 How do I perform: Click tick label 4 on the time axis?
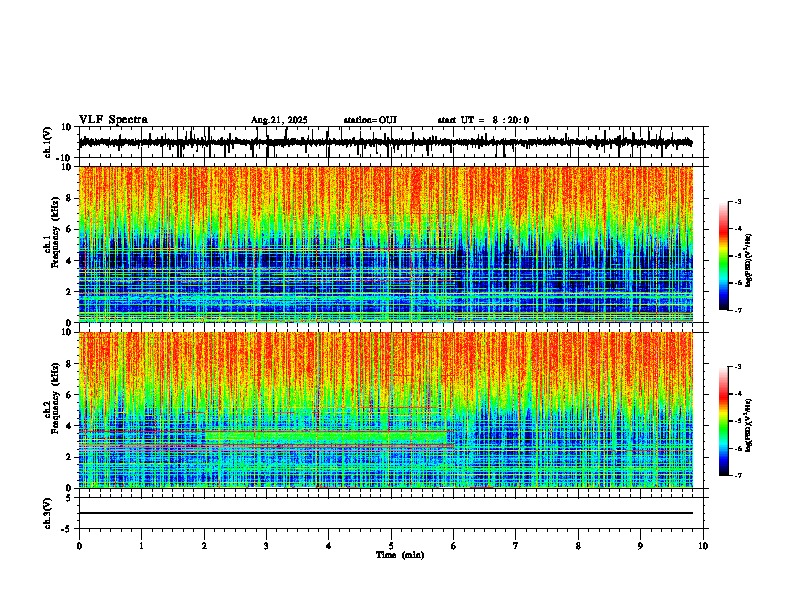click(x=329, y=546)
